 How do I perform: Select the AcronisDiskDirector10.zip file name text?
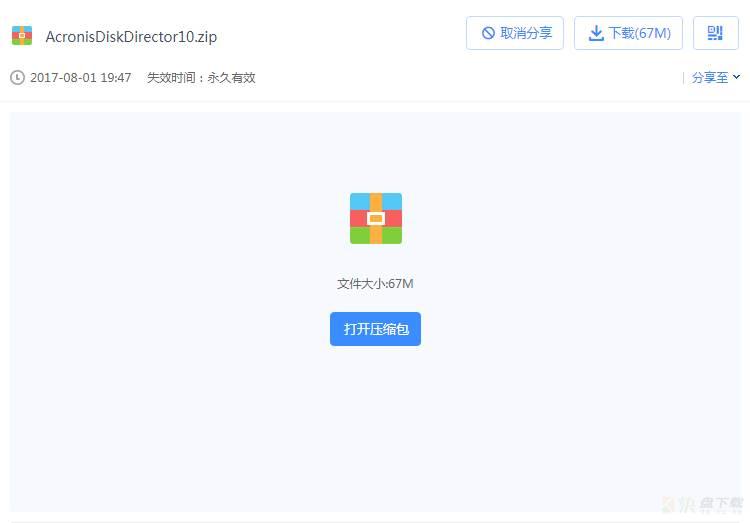pyautogui.click(x=131, y=36)
